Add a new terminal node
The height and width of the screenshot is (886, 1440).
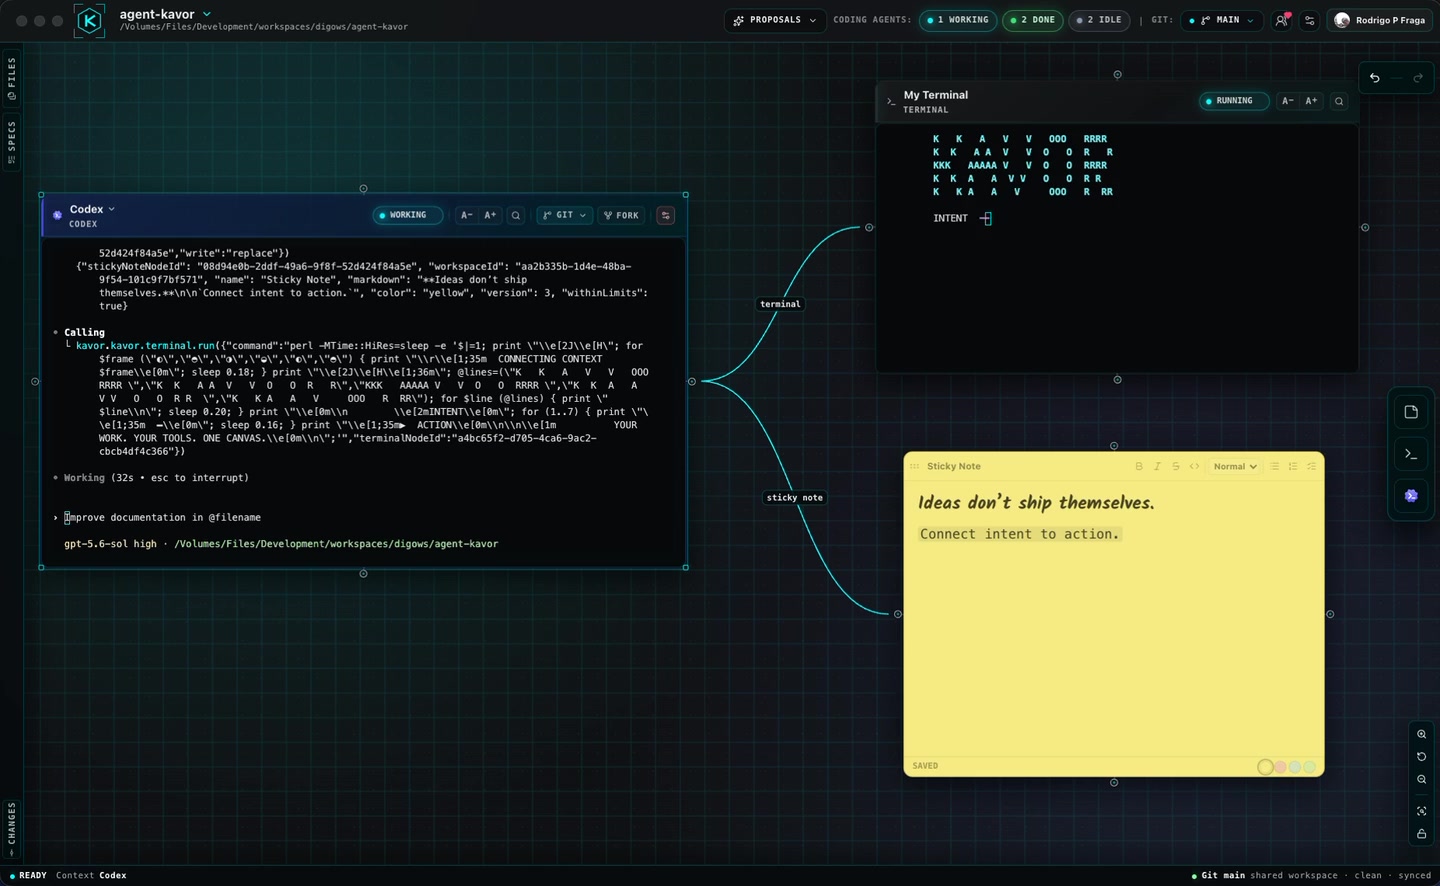[x=1411, y=454]
